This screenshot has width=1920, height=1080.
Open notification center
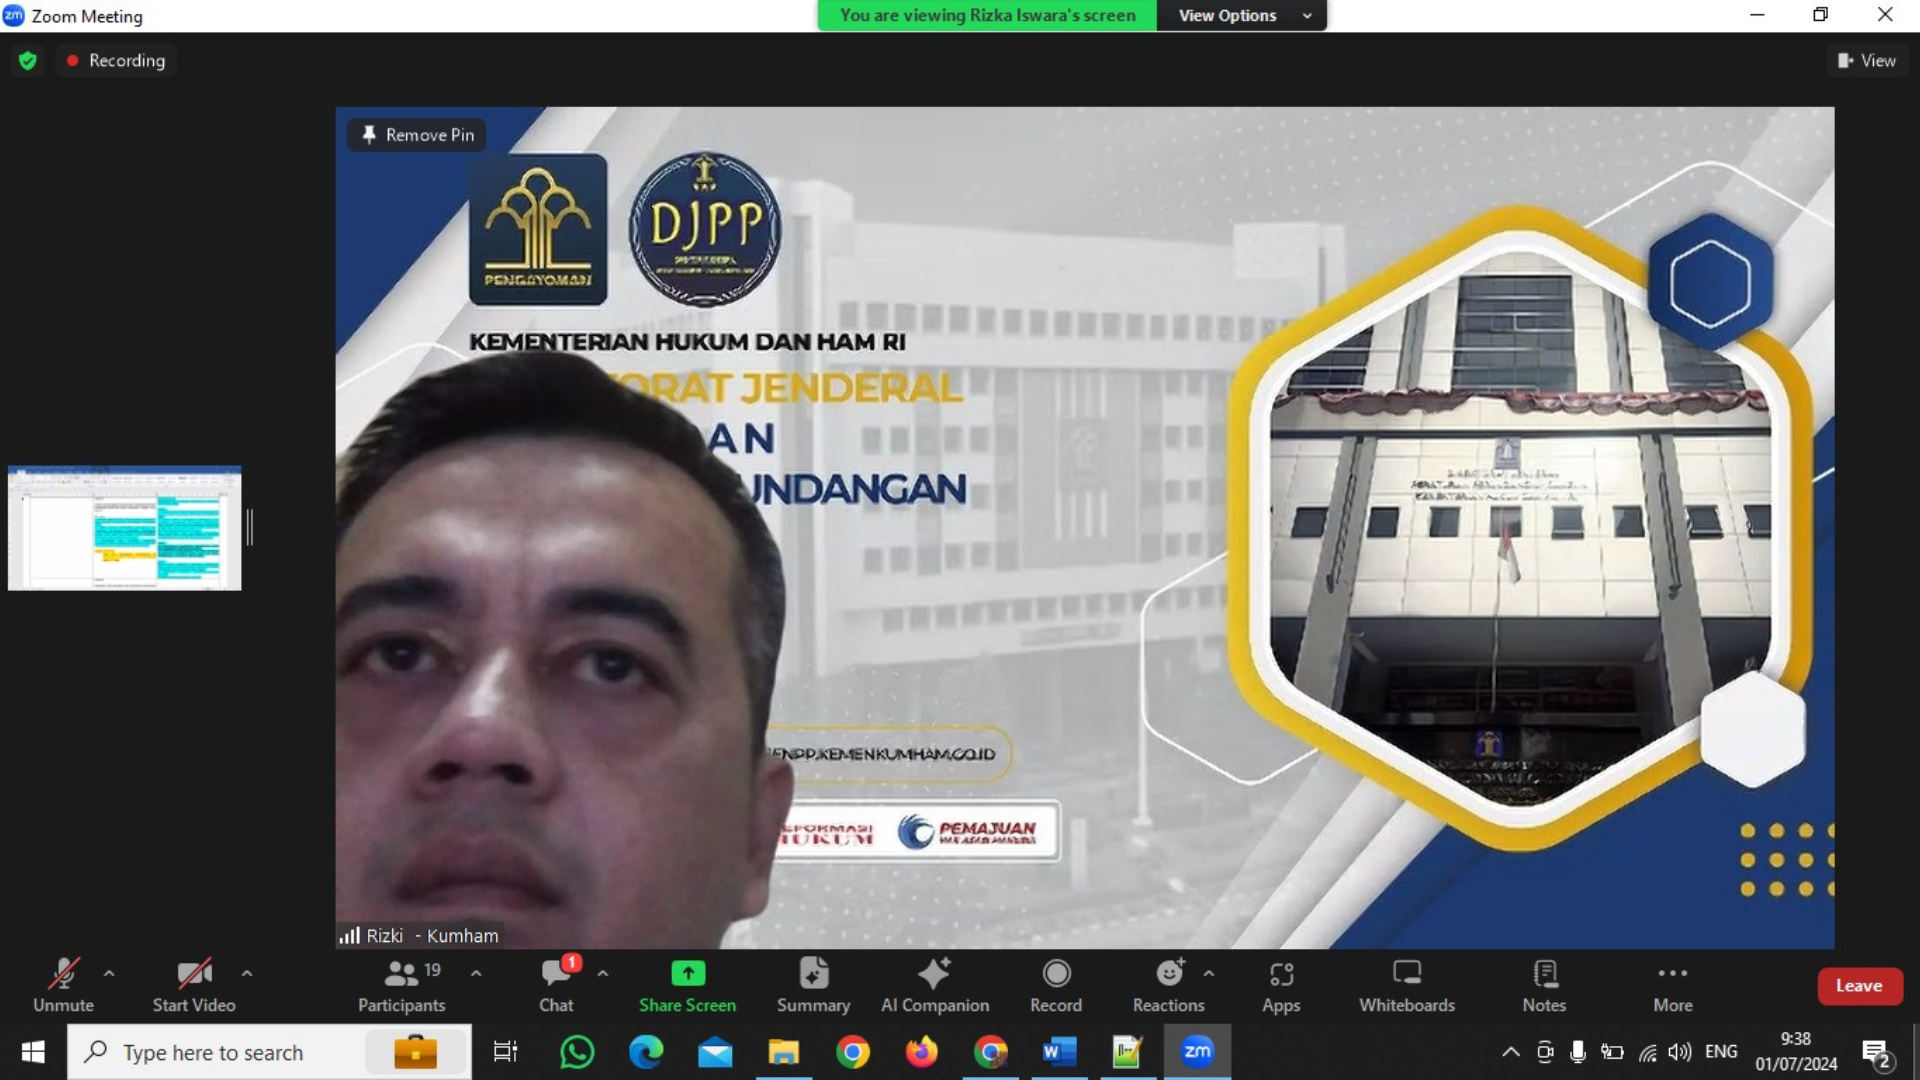pyautogui.click(x=1877, y=1053)
